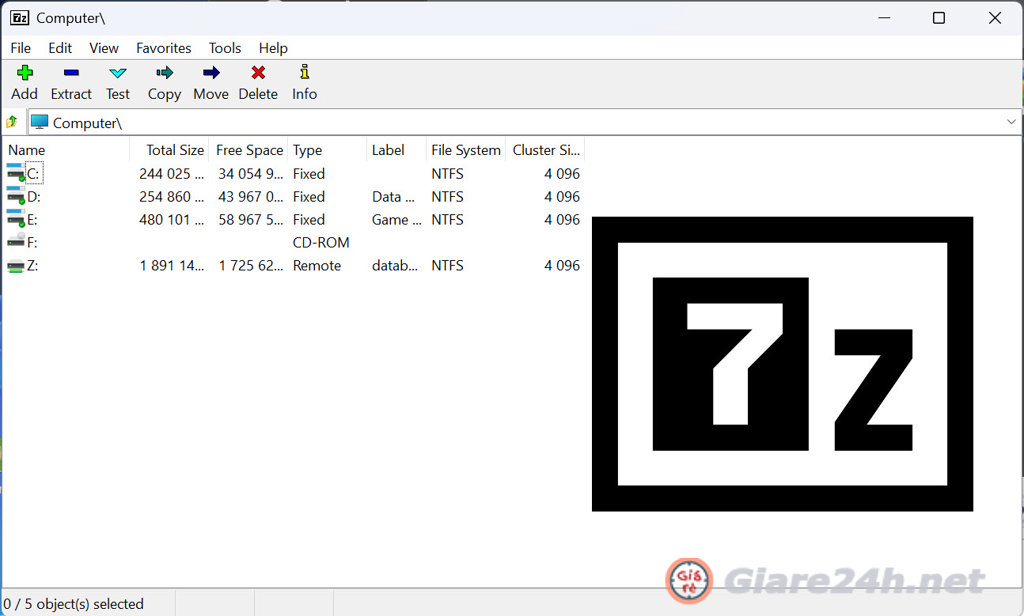The image size is (1024, 616).
Task: Open the Info toolbar icon
Action: [x=303, y=80]
